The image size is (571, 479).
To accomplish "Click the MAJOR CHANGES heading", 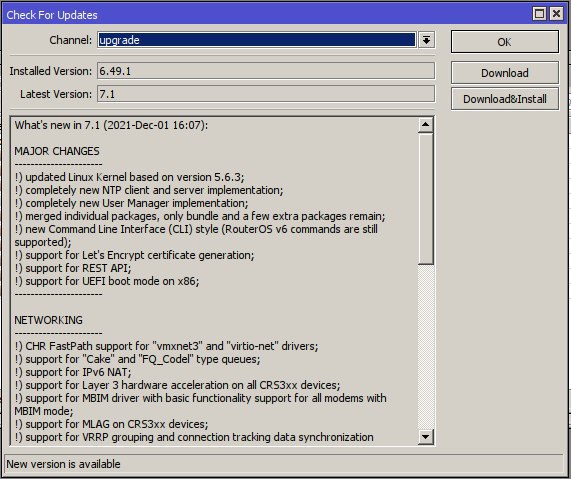I will click(57, 151).
